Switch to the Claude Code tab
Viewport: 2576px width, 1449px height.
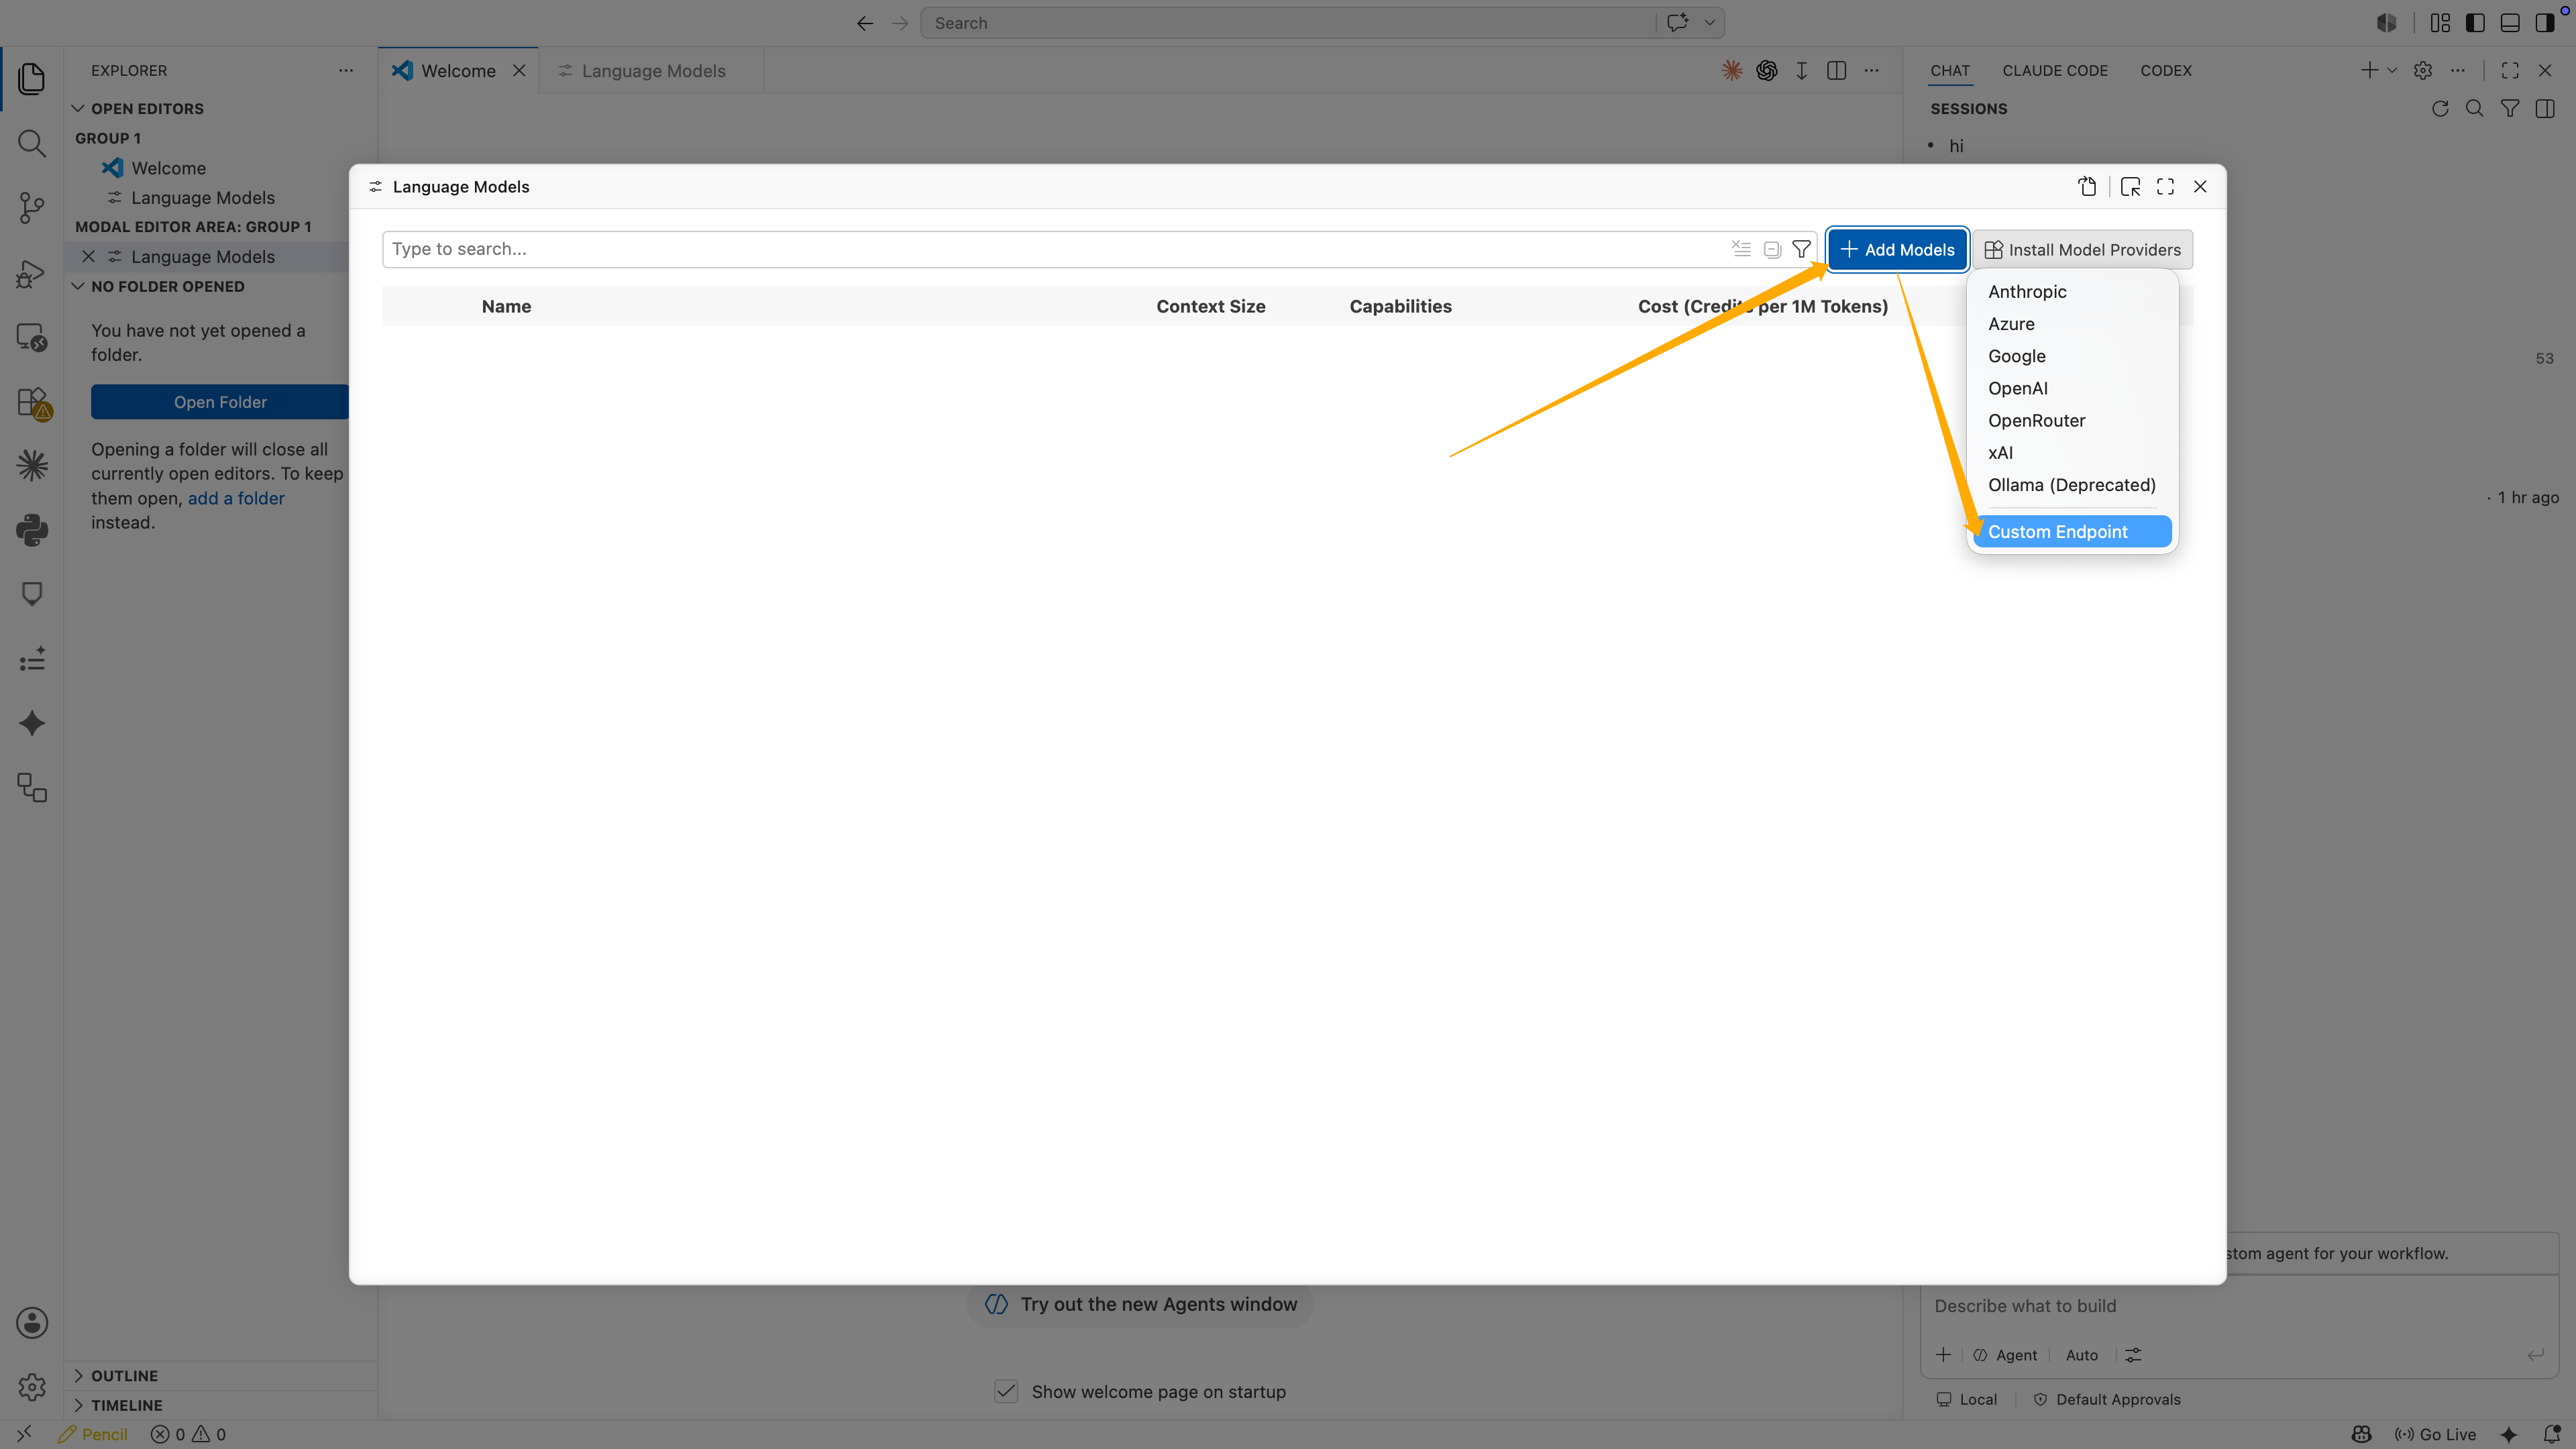pos(2054,70)
